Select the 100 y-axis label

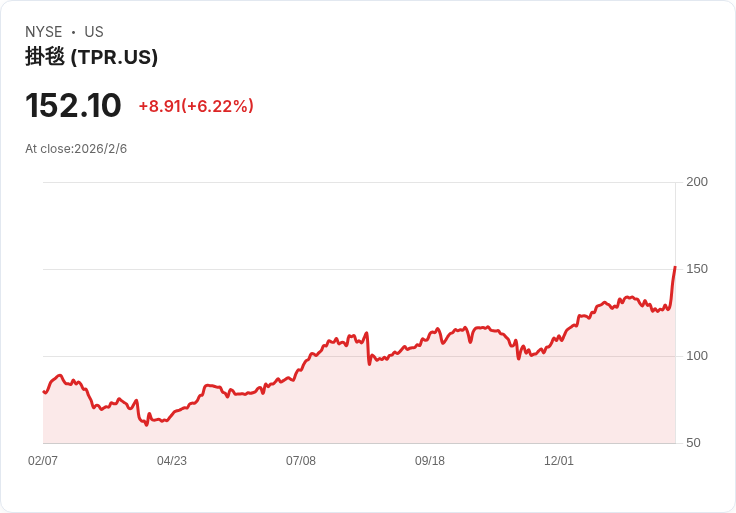click(x=697, y=356)
